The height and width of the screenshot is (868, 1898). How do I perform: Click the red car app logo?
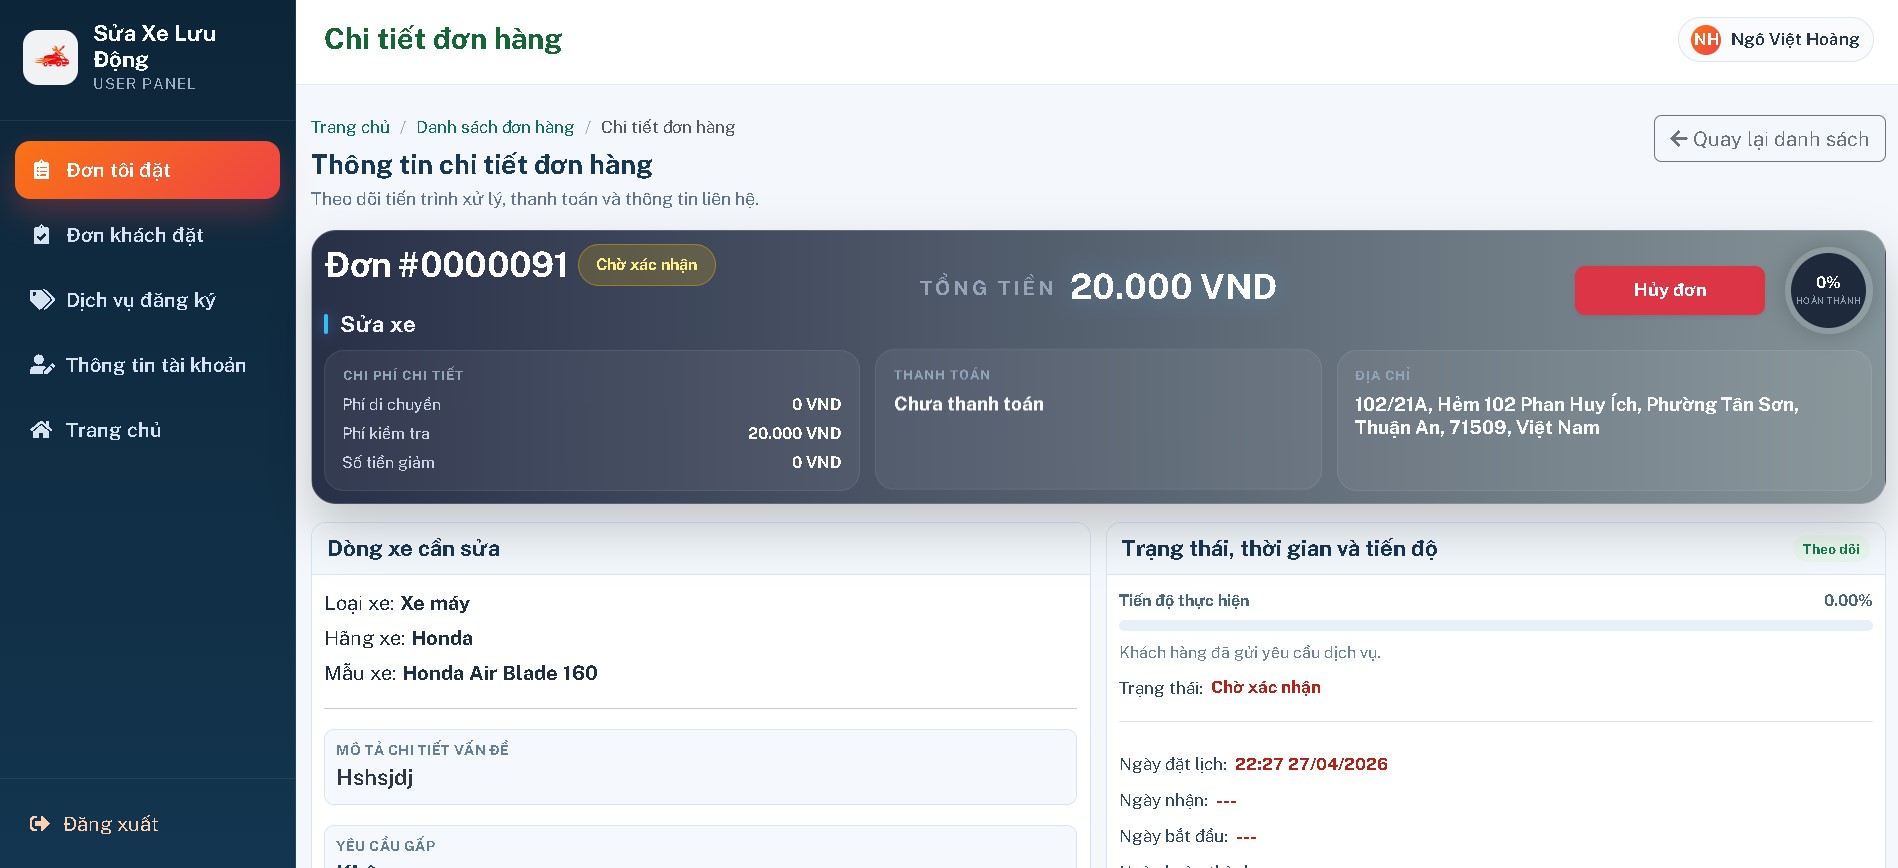point(51,57)
